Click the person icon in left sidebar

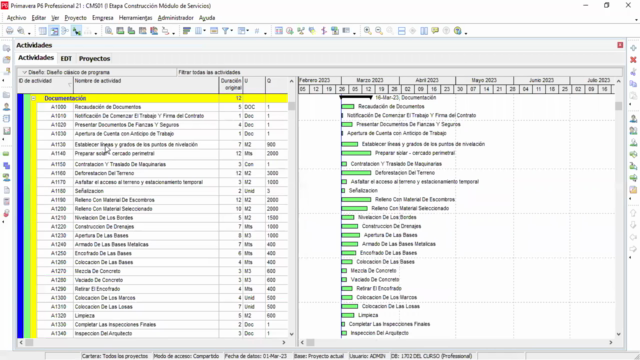click(x=7, y=107)
